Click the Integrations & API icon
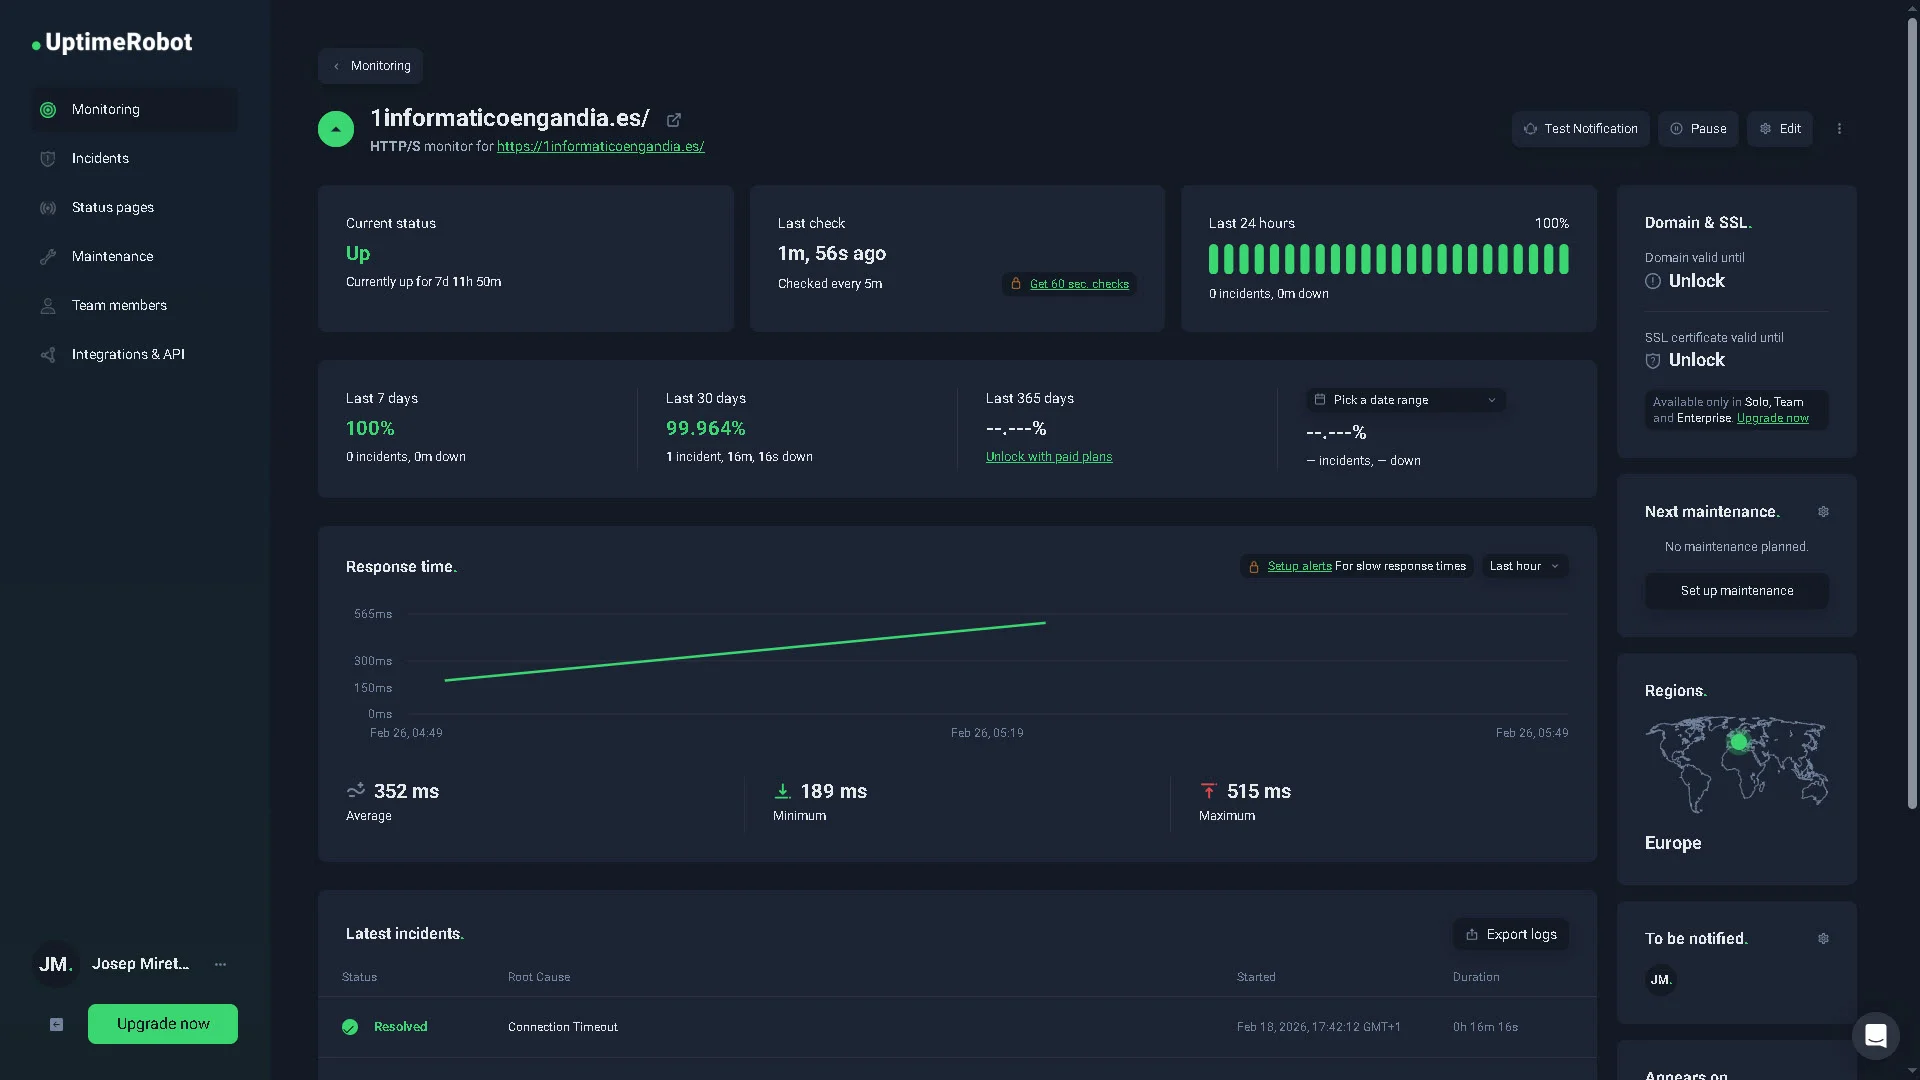 48,355
